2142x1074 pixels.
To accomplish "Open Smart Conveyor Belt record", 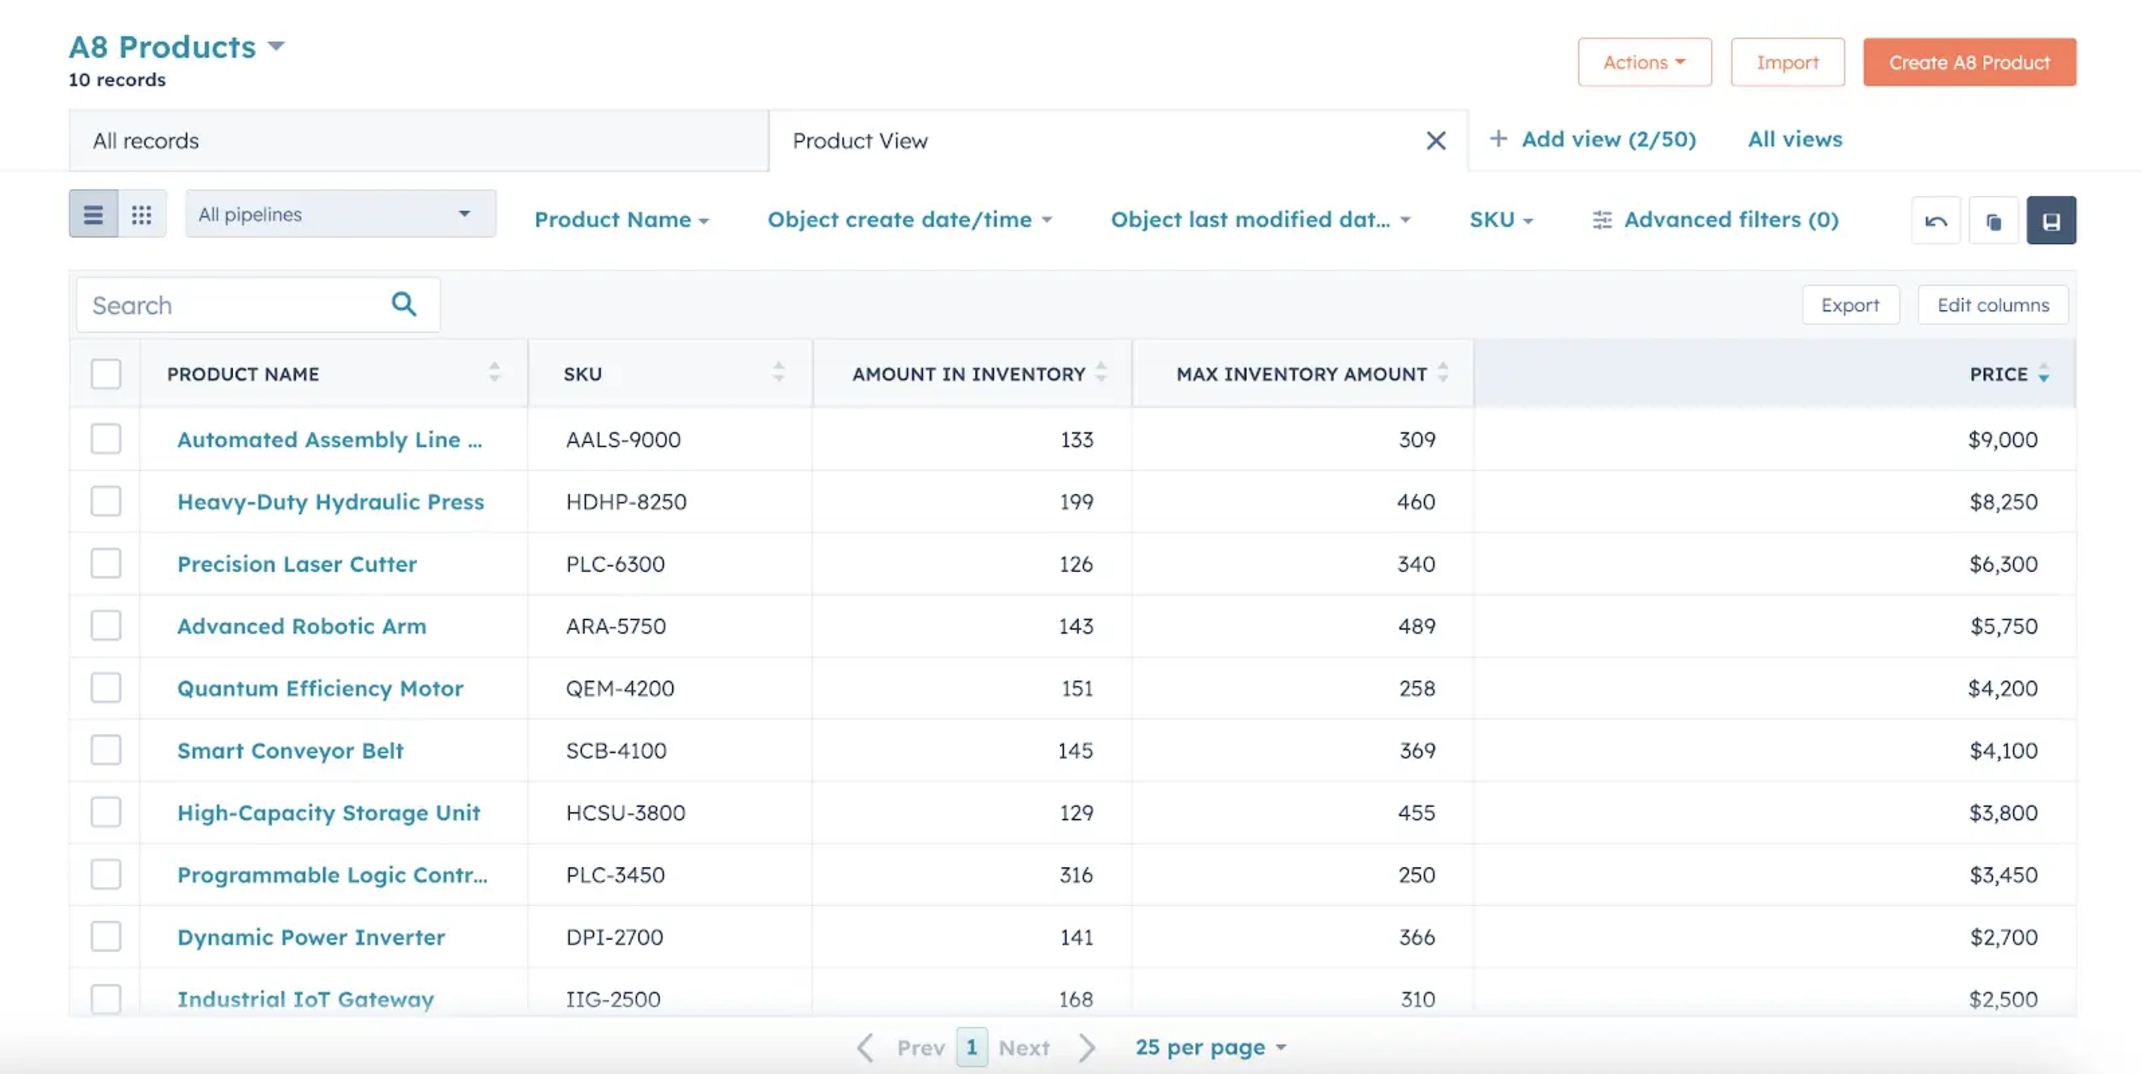I will (x=290, y=750).
